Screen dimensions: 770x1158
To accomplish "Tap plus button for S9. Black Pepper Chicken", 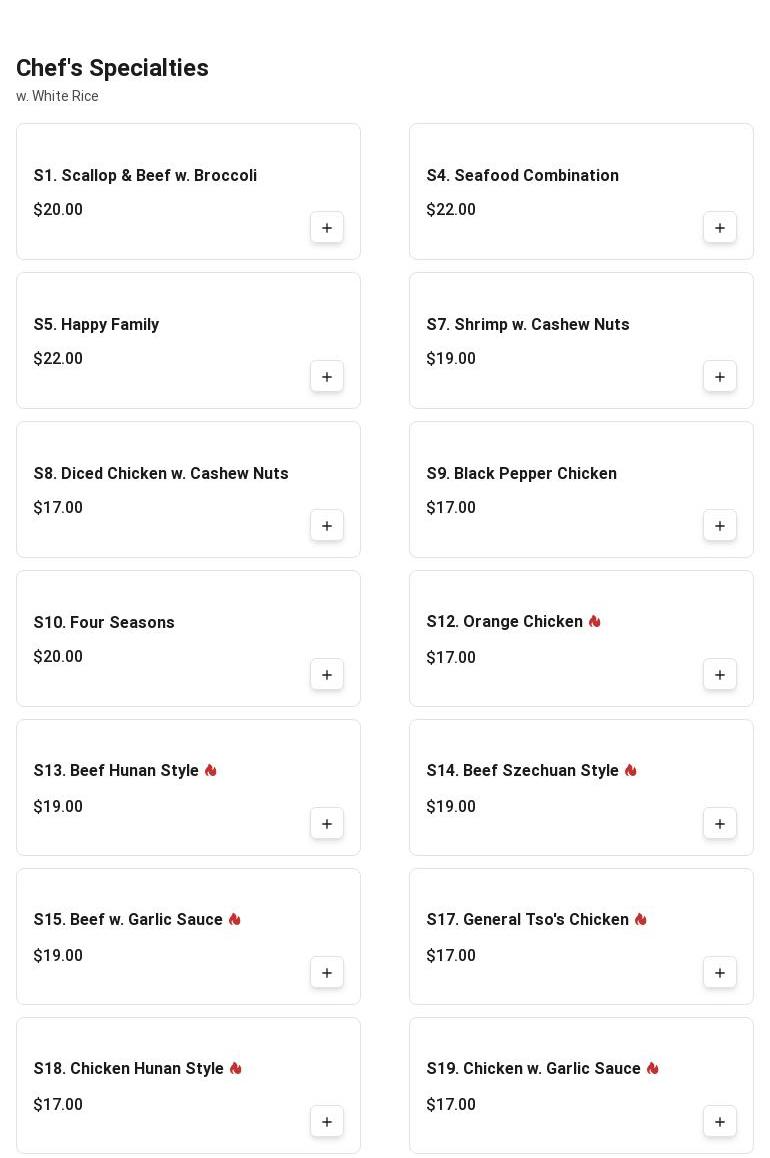I will pos(720,526).
